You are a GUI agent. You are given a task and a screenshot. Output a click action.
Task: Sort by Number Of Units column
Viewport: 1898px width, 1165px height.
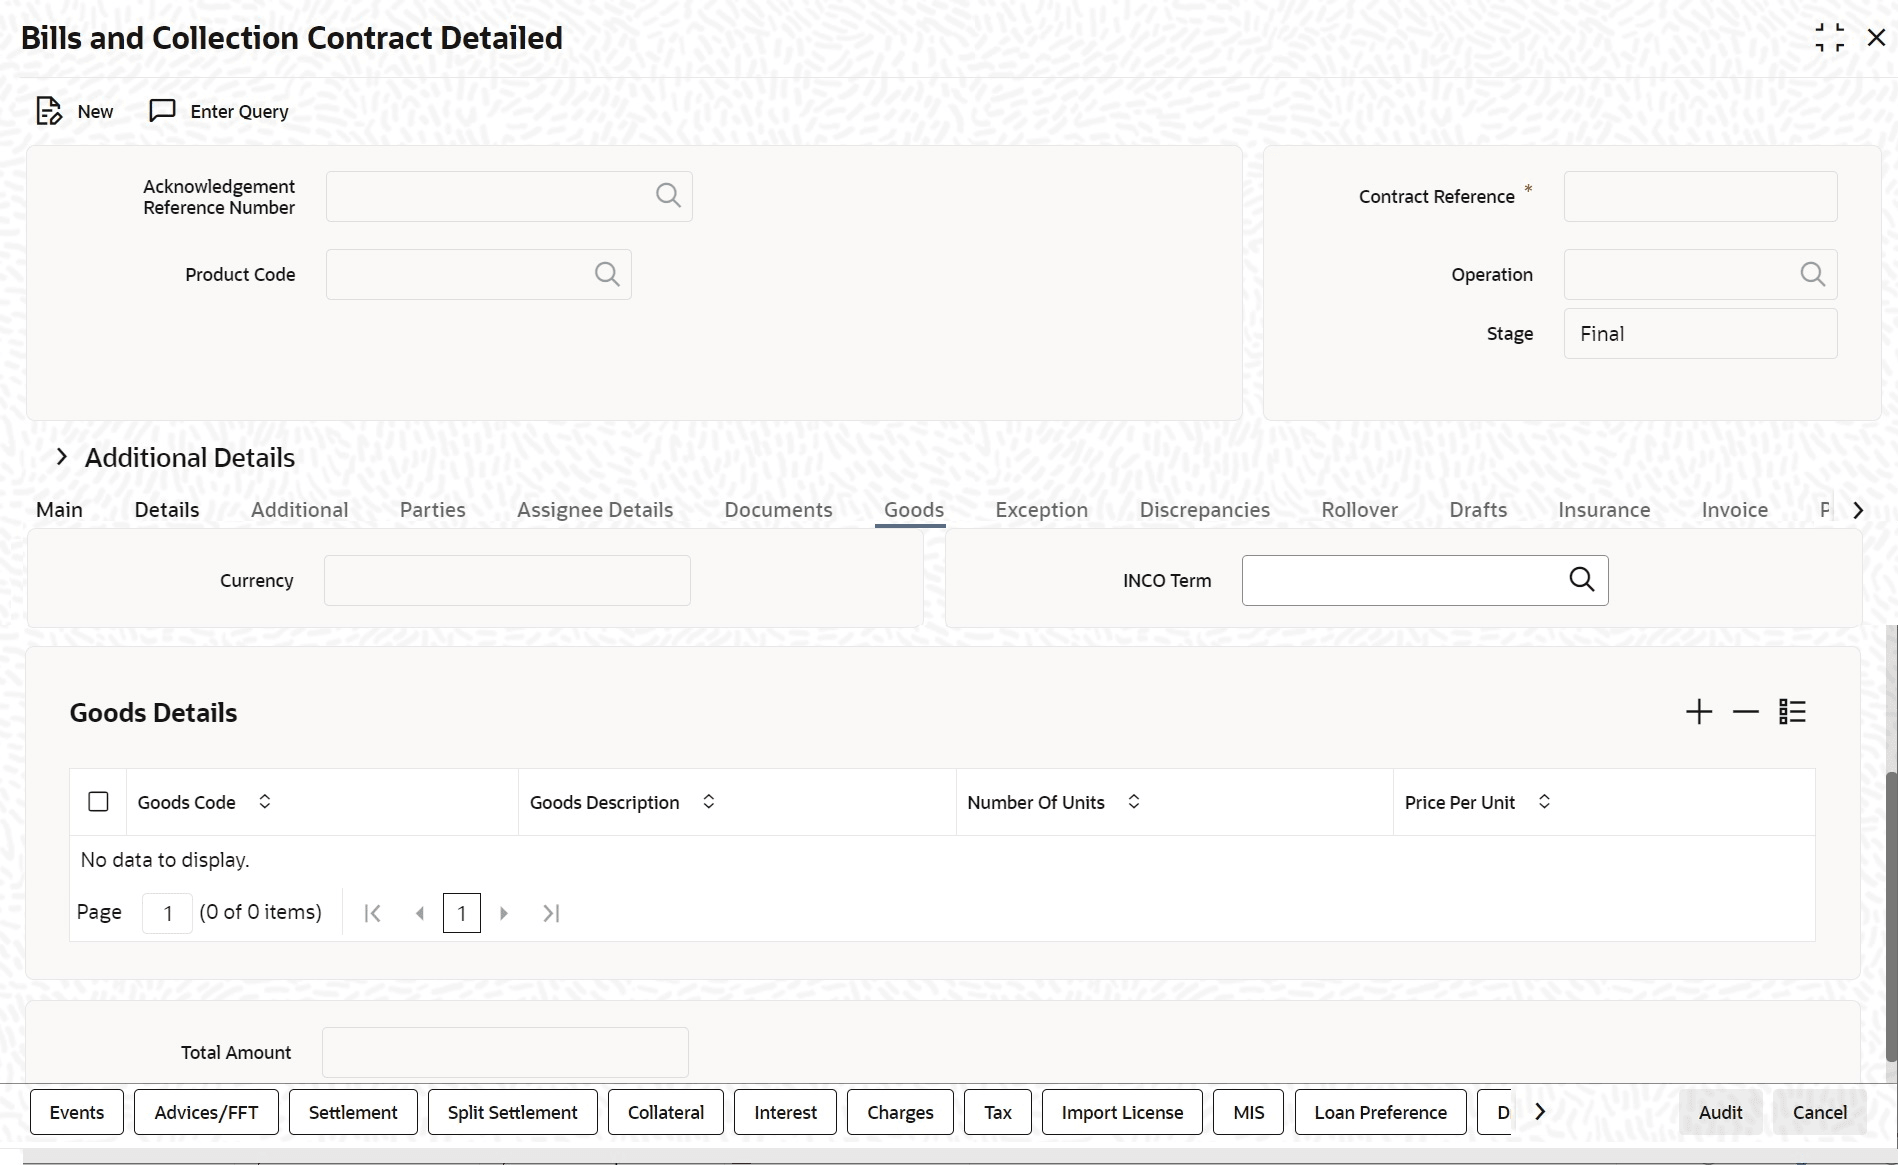point(1133,802)
